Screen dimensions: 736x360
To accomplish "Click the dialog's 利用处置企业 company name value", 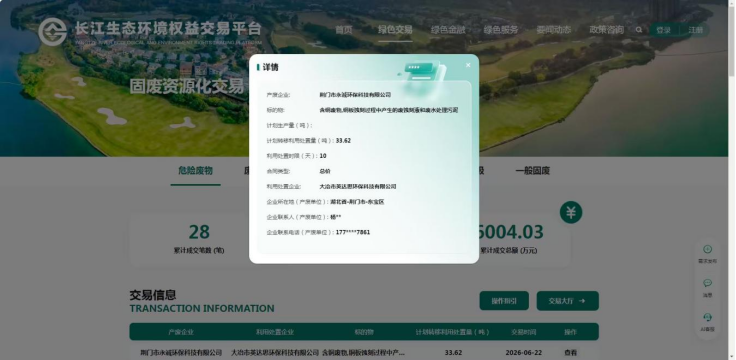I will pos(358,186).
